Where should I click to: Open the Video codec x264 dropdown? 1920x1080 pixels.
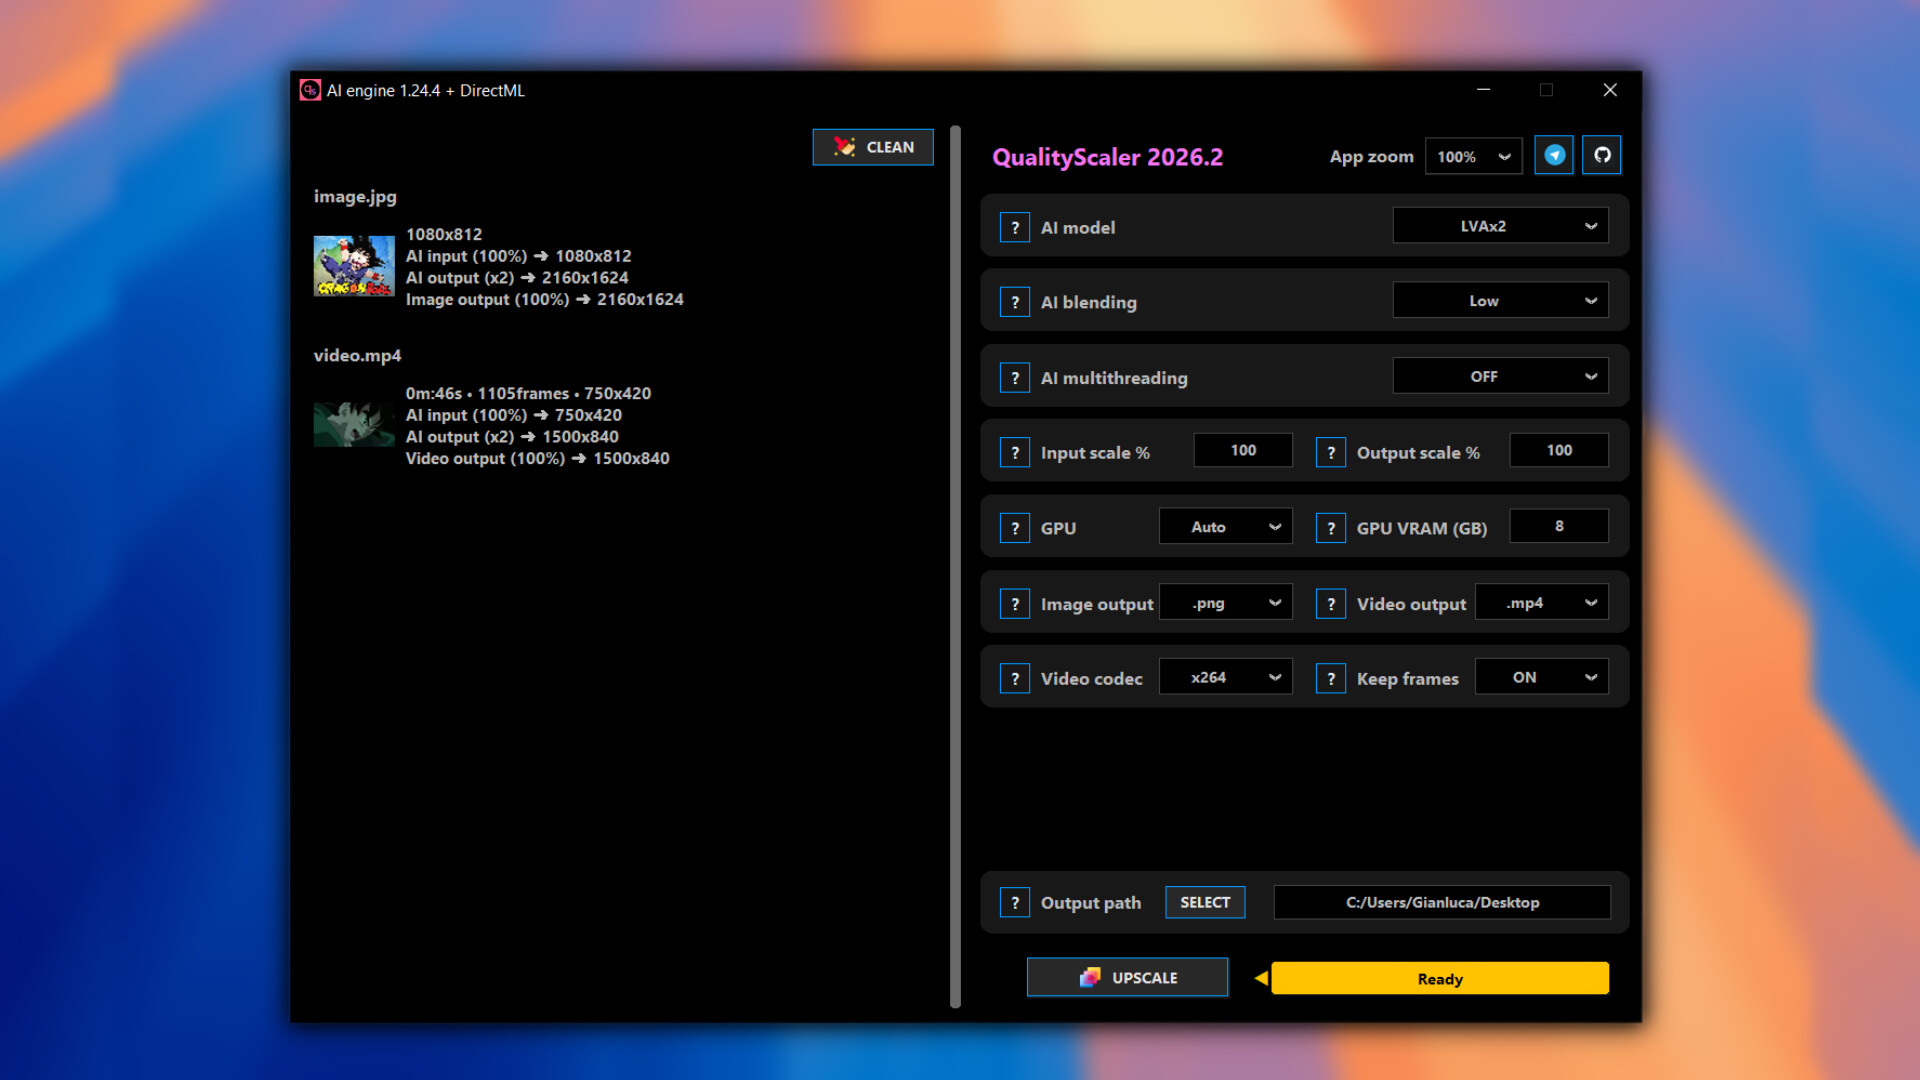pyautogui.click(x=1225, y=678)
